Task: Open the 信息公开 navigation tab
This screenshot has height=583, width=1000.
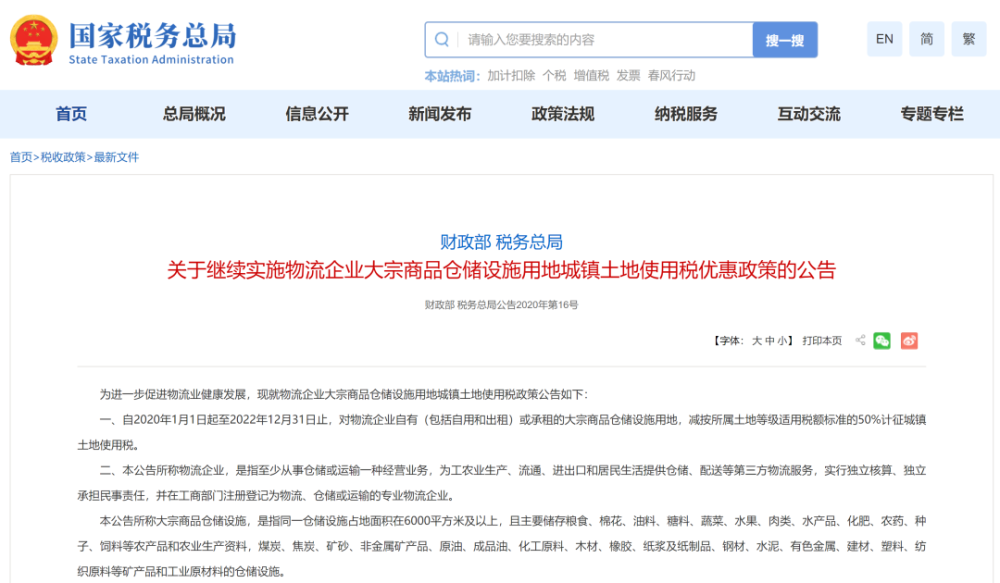Action: click(317, 114)
